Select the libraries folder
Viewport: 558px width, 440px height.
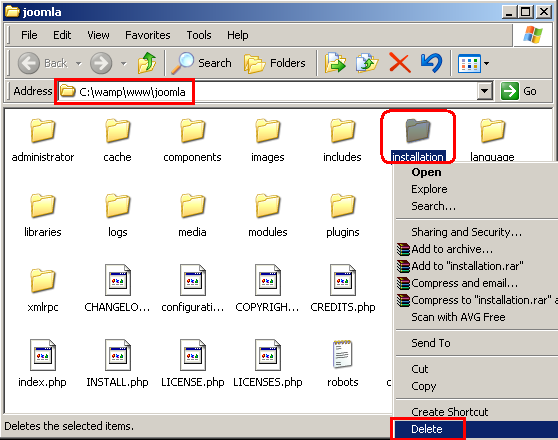[43, 216]
